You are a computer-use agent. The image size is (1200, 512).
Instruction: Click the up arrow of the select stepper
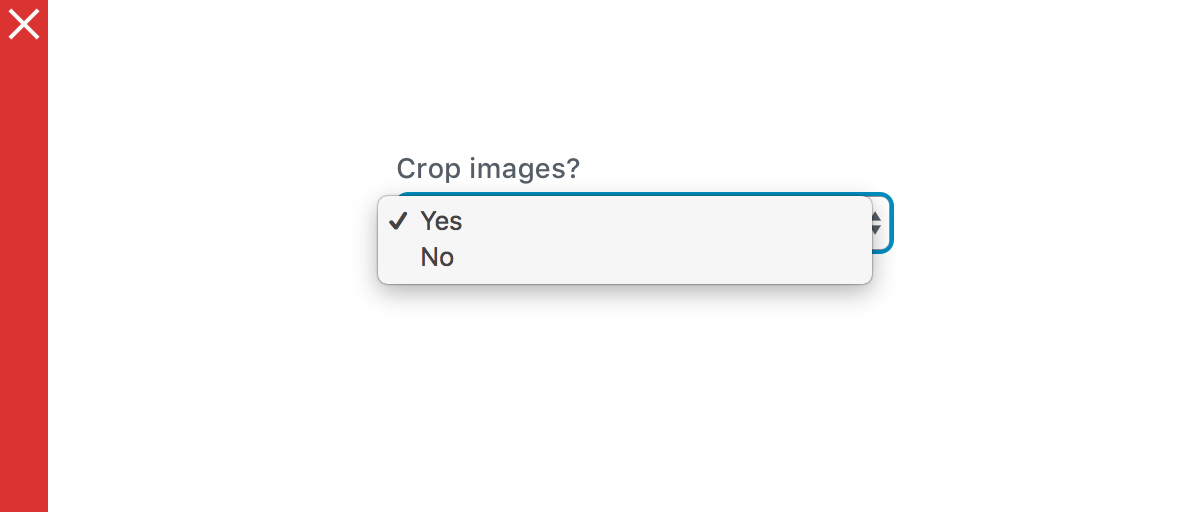(876, 214)
